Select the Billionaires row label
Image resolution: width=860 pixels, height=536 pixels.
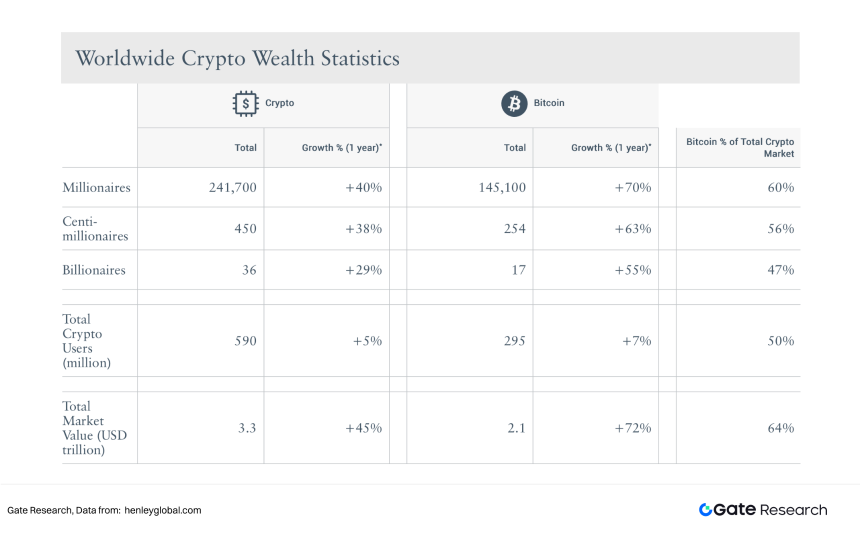pyautogui.click(x=94, y=270)
